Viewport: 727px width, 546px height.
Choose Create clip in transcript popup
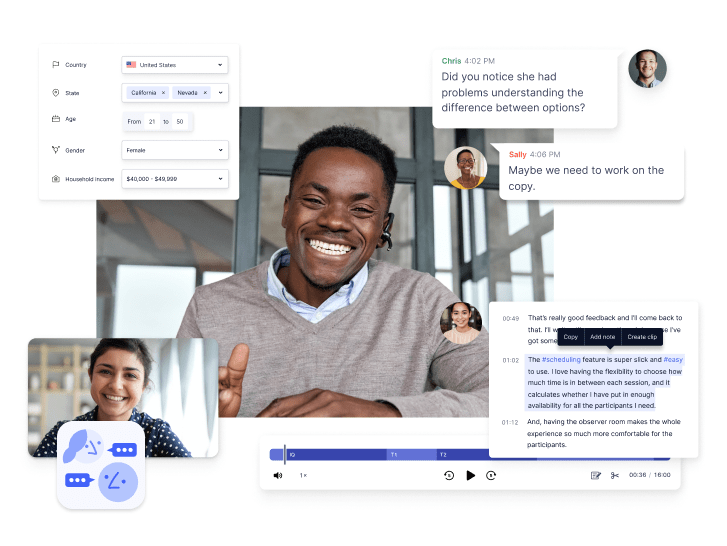click(642, 337)
